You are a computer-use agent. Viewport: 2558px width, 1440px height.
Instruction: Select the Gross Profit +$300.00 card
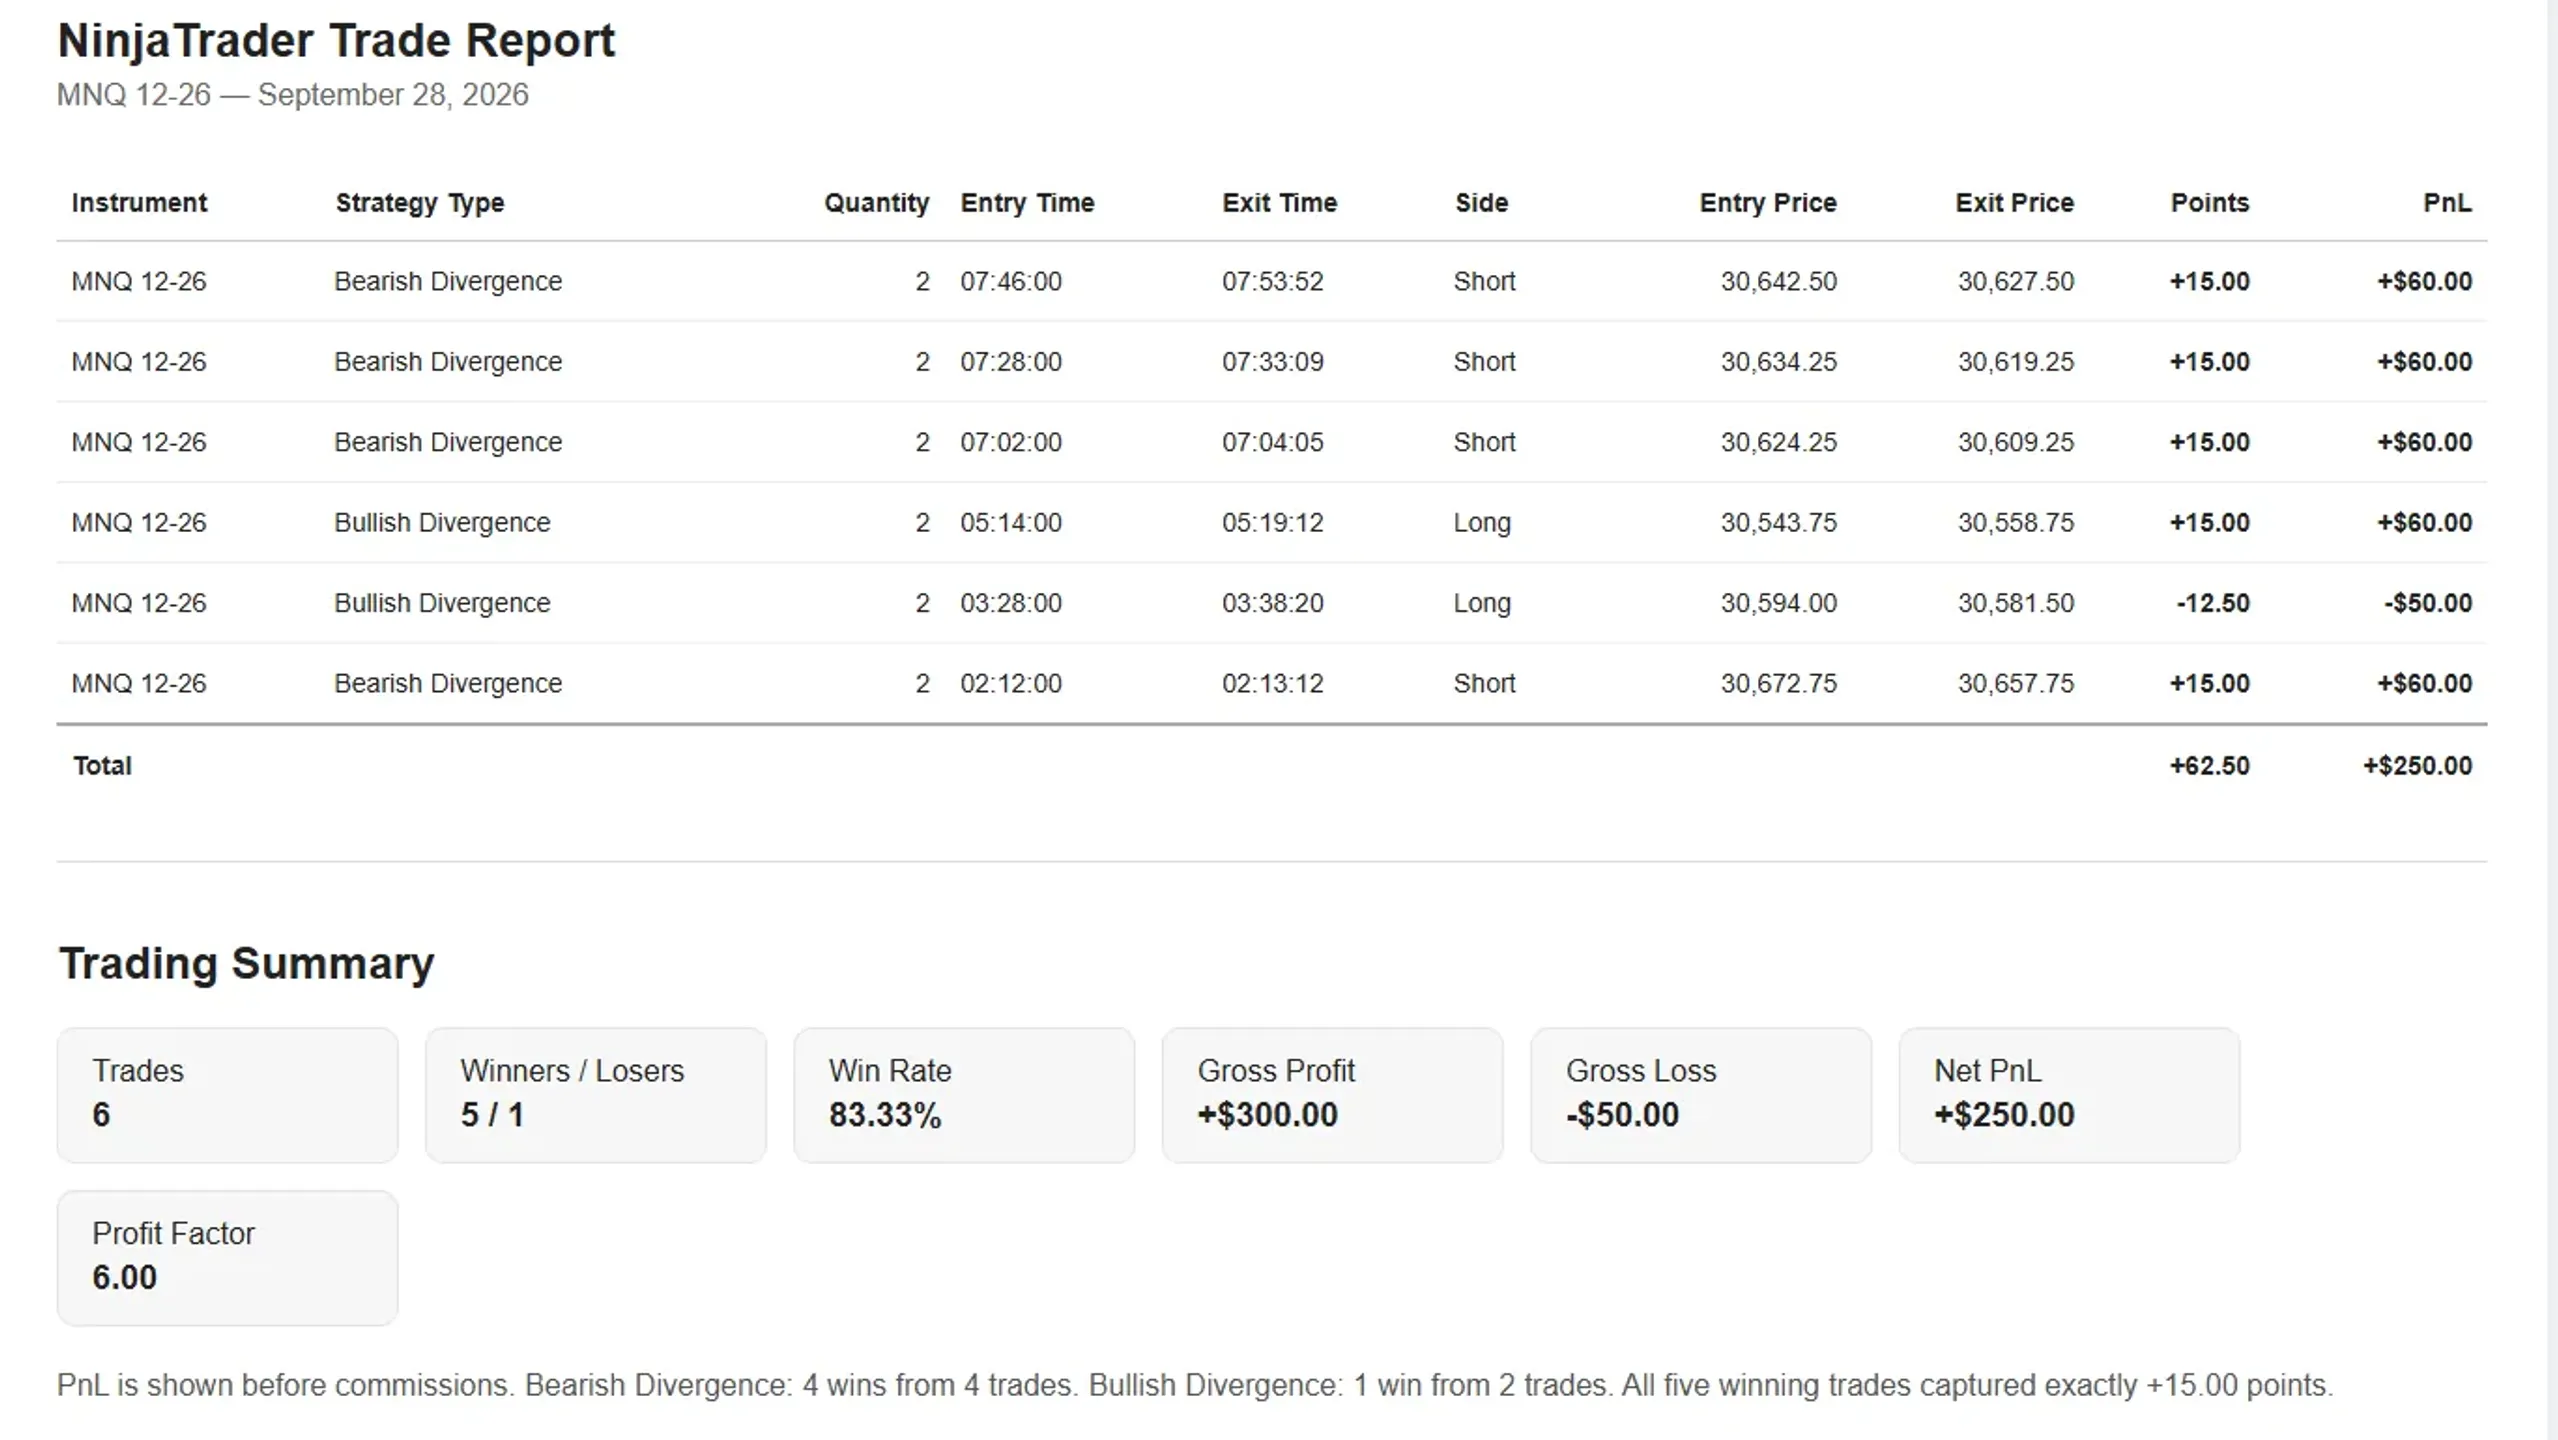click(x=1332, y=1095)
